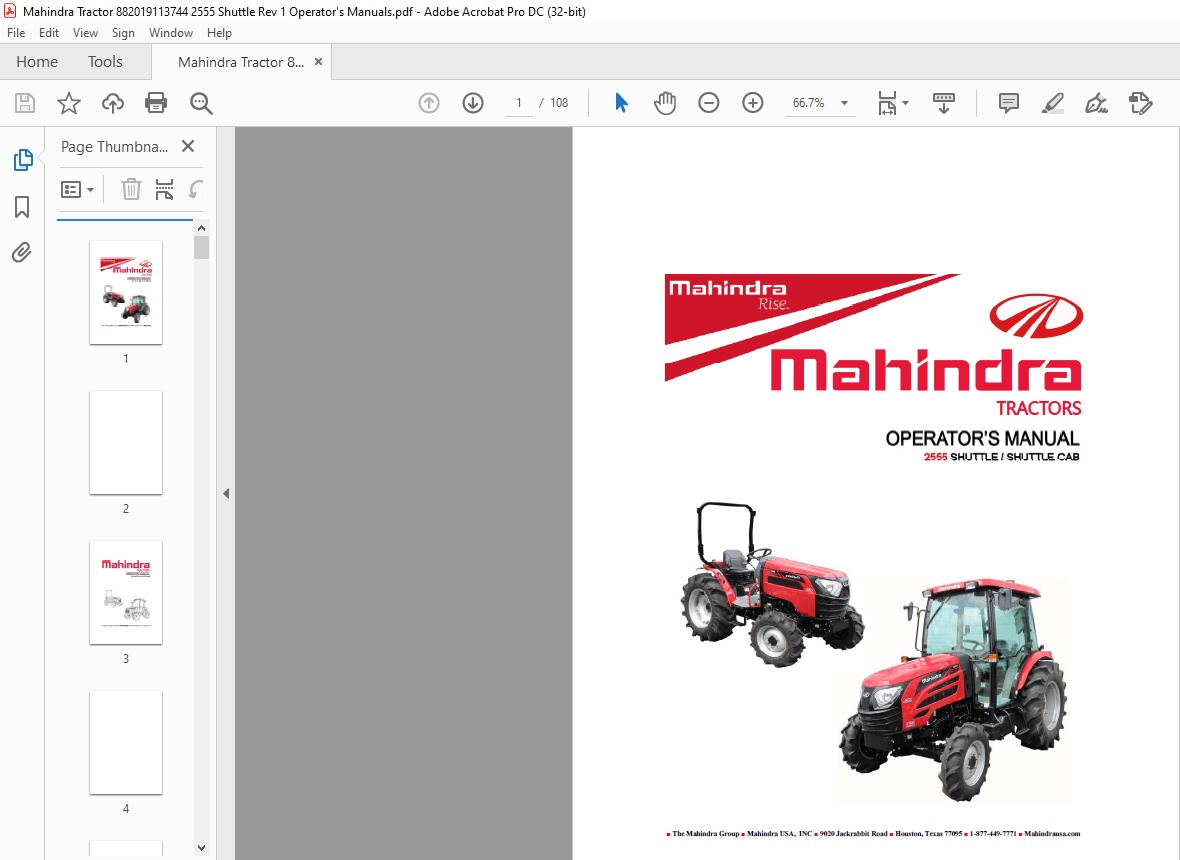The width and height of the screenshot is (1180, 860).
Task: Add a comment sticky note
Action: [1008, 103]
